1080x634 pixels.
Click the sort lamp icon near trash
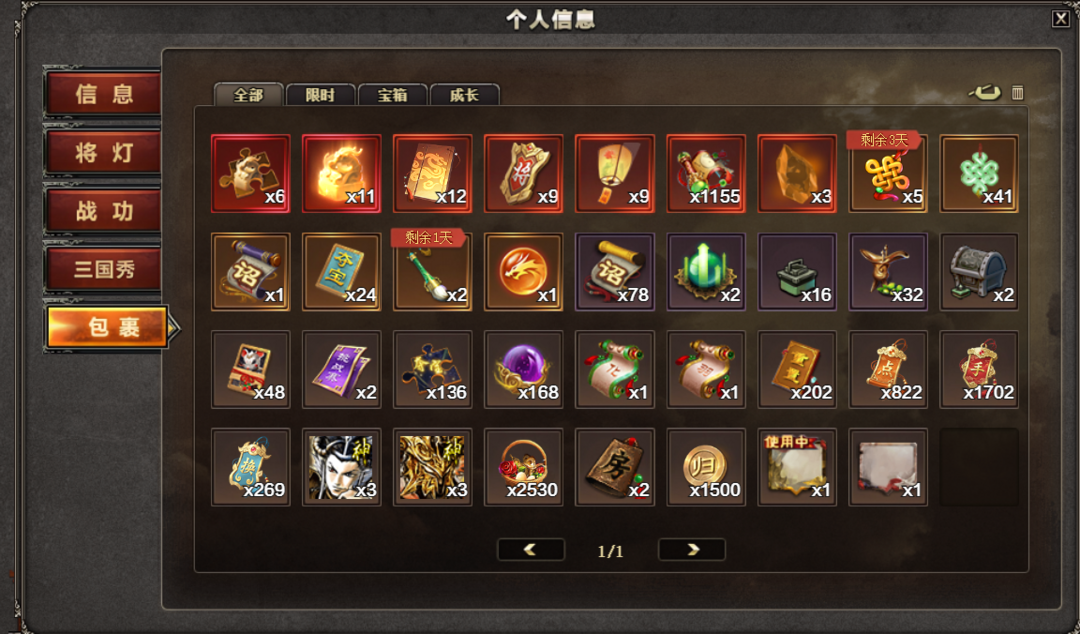[984, 92]
